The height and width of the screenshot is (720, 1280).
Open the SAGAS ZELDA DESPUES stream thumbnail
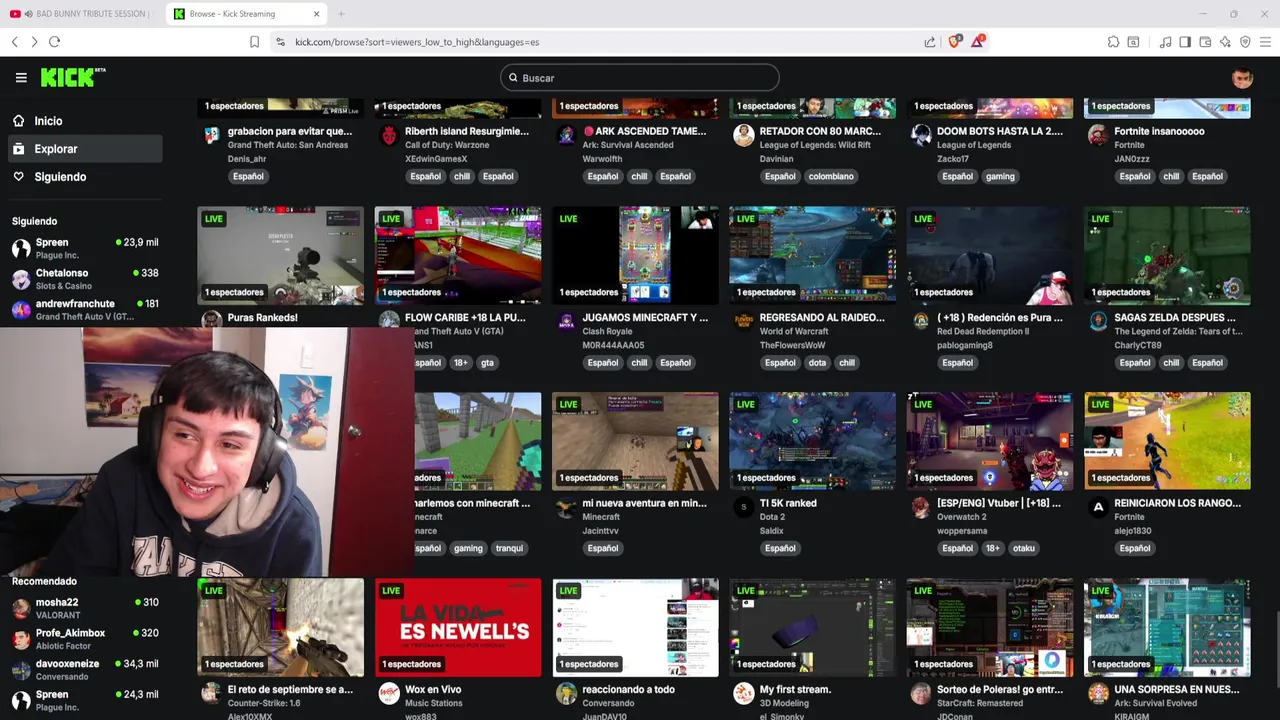[1167, 255]
